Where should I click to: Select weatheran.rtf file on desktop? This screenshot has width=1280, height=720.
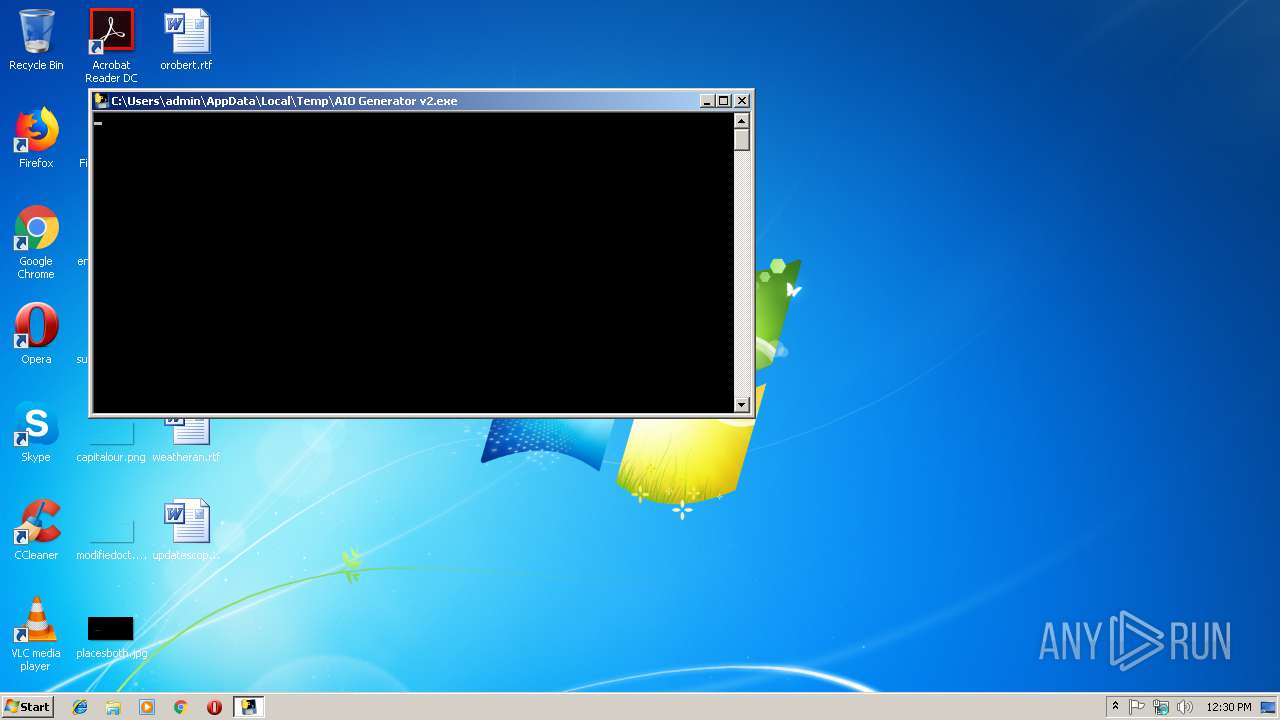[186, 440]
